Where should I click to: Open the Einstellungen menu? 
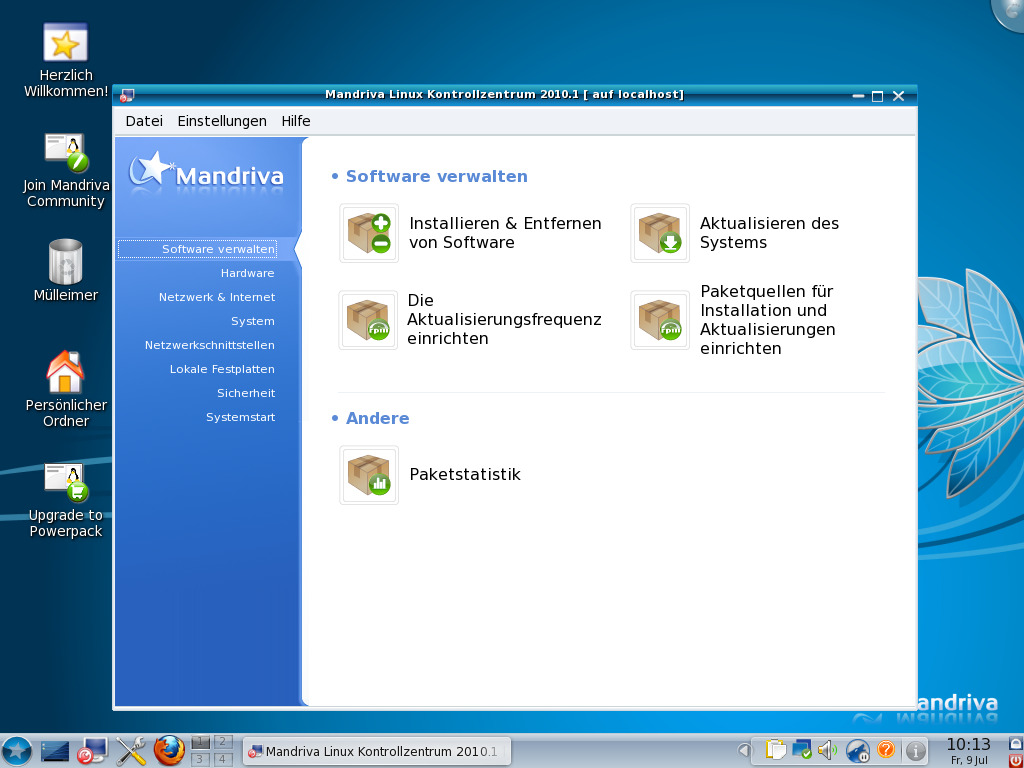[x=222, y=120]
